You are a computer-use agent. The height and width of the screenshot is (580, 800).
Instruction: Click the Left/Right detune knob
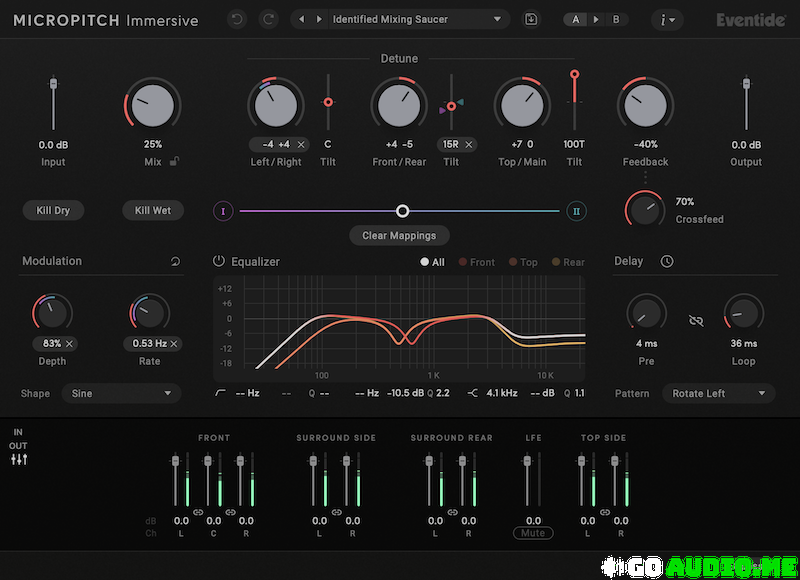click(x=276, y=105)
